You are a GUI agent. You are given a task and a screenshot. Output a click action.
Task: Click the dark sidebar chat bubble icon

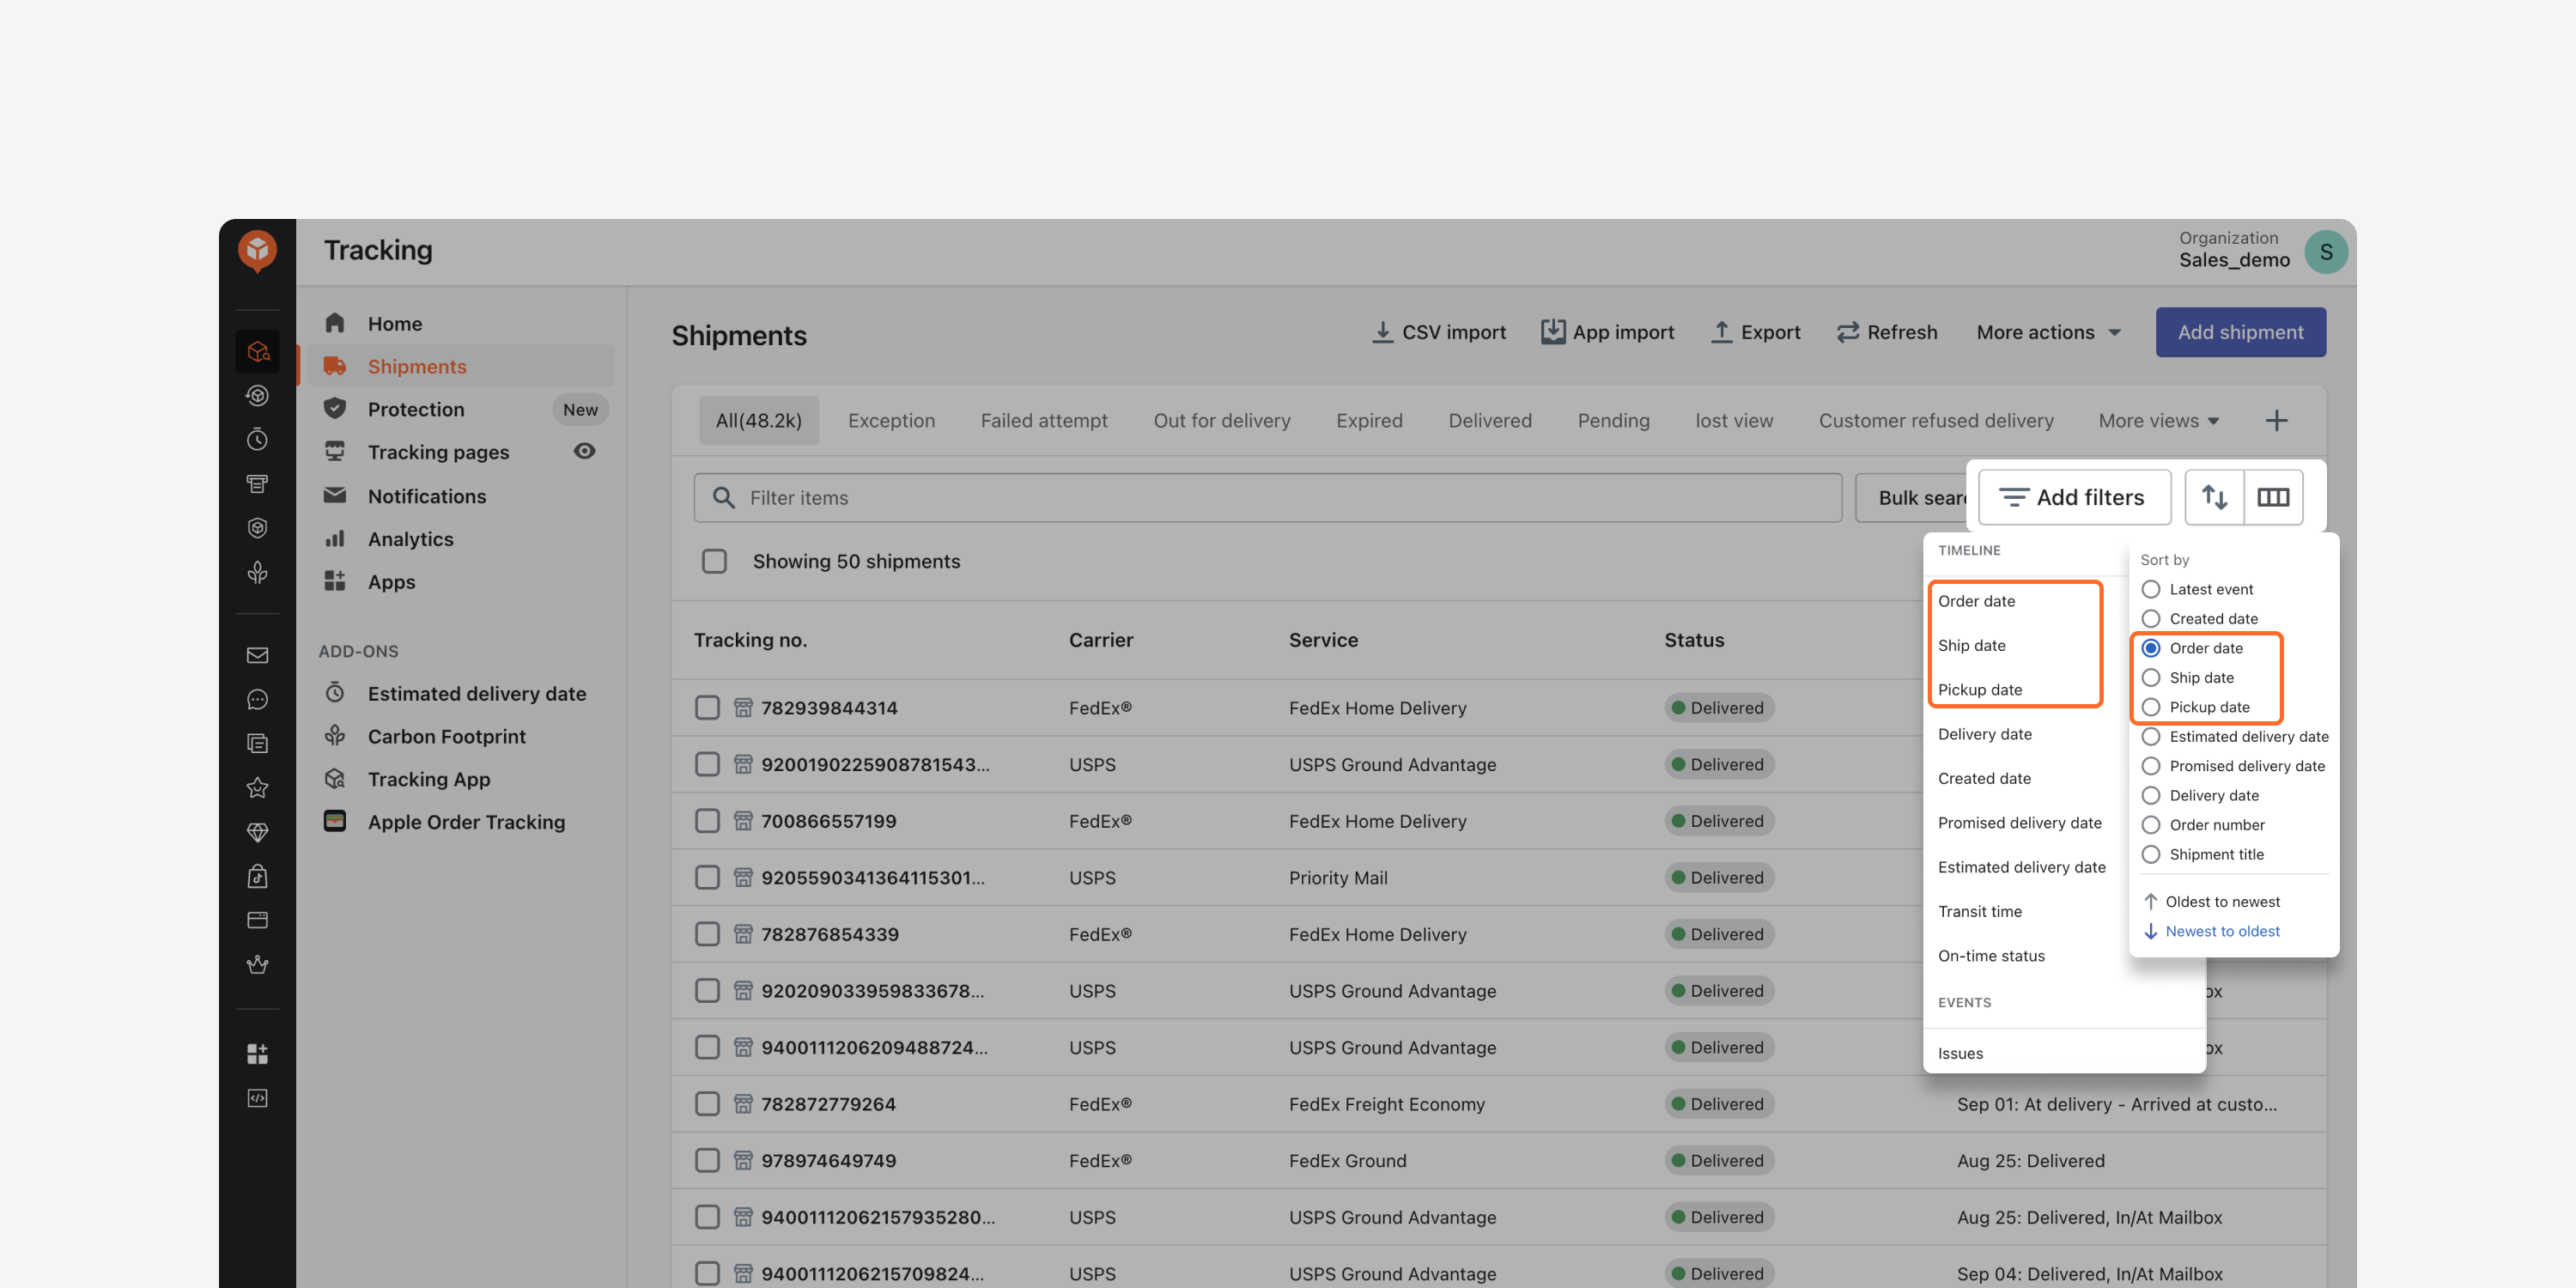click(257, 699)
